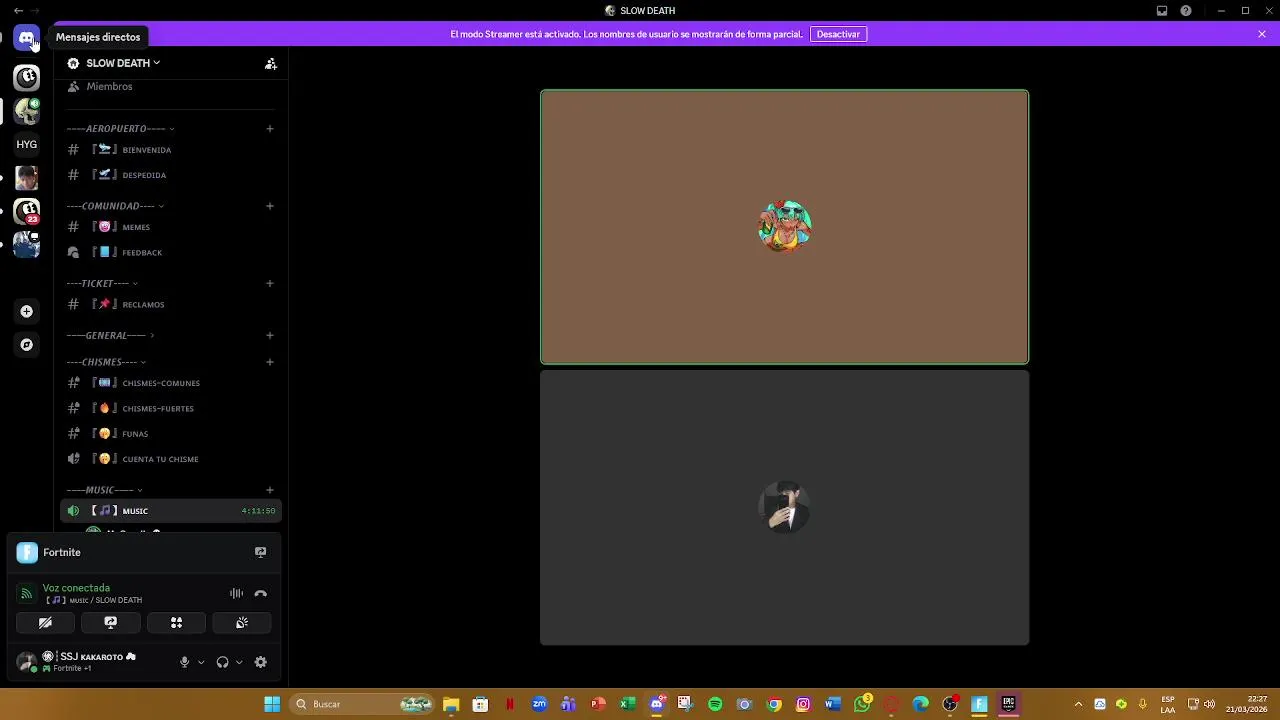1280x720 pixels.
Task: Open Windows Start menu
Action: pyautogui.click(x=272, y=704)
